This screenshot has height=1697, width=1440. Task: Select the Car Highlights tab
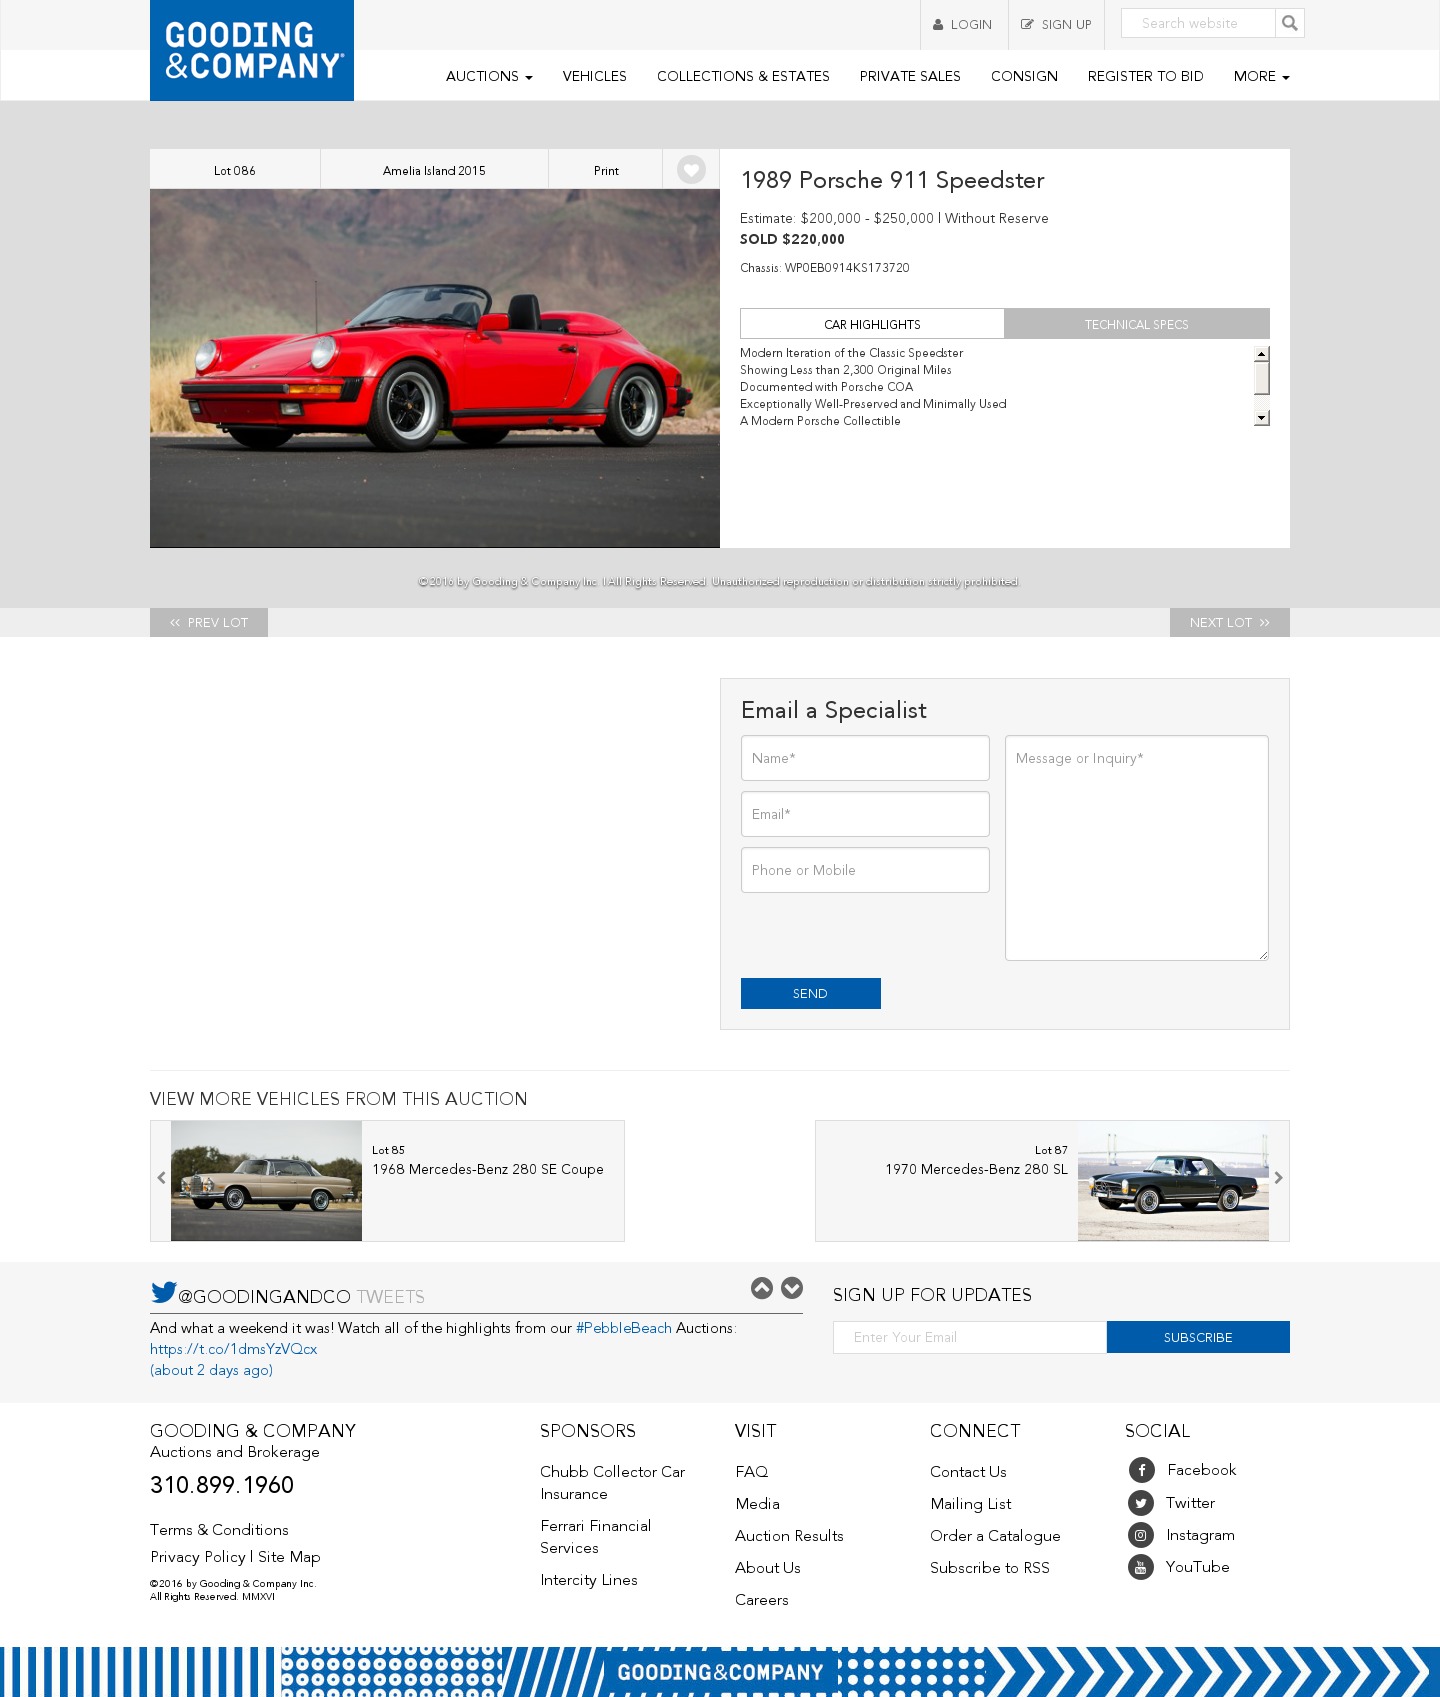(x=872, y=324)
